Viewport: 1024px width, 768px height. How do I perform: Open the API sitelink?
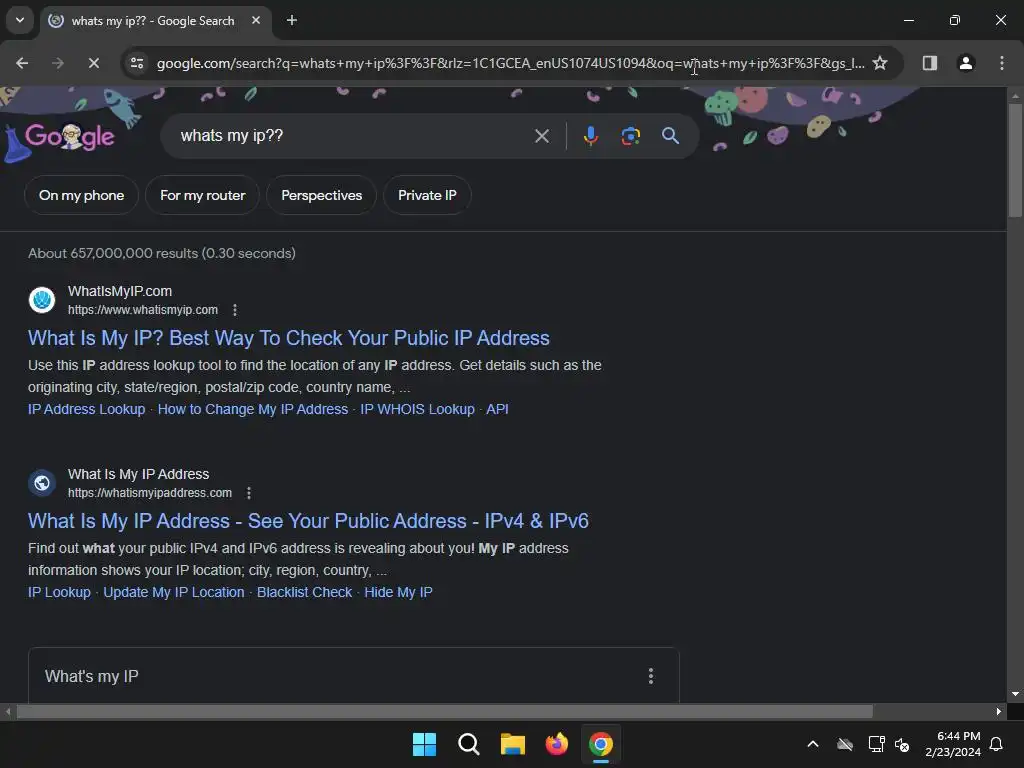[497, 409]
